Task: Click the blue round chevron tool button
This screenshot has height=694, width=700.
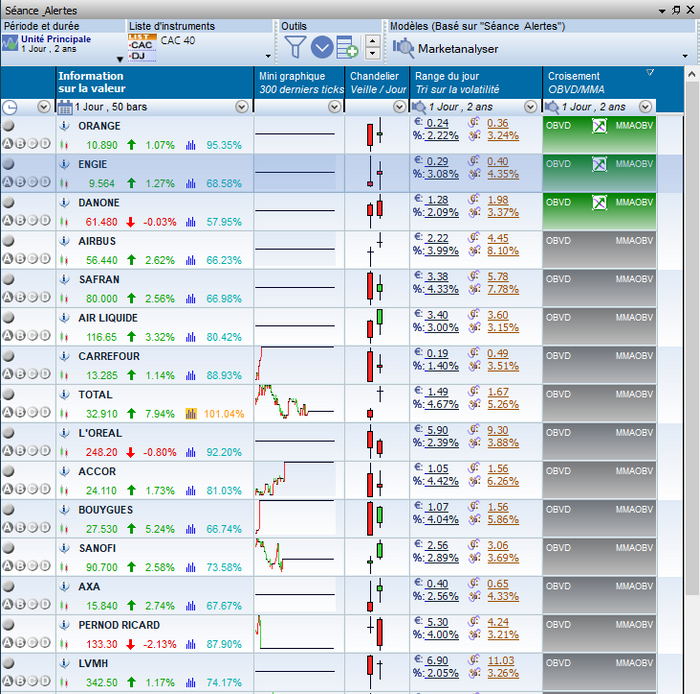Action: click(x=322, y=47)
